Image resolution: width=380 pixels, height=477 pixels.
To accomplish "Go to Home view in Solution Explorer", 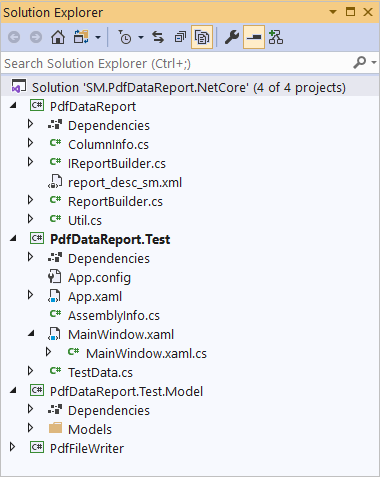I will [58, 37].
